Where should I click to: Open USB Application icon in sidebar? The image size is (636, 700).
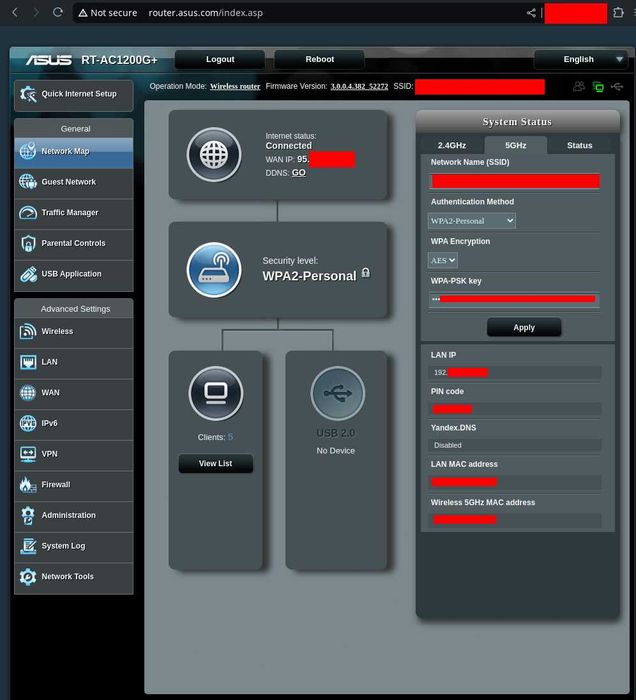pyautogui.click(x=28, y=274)
